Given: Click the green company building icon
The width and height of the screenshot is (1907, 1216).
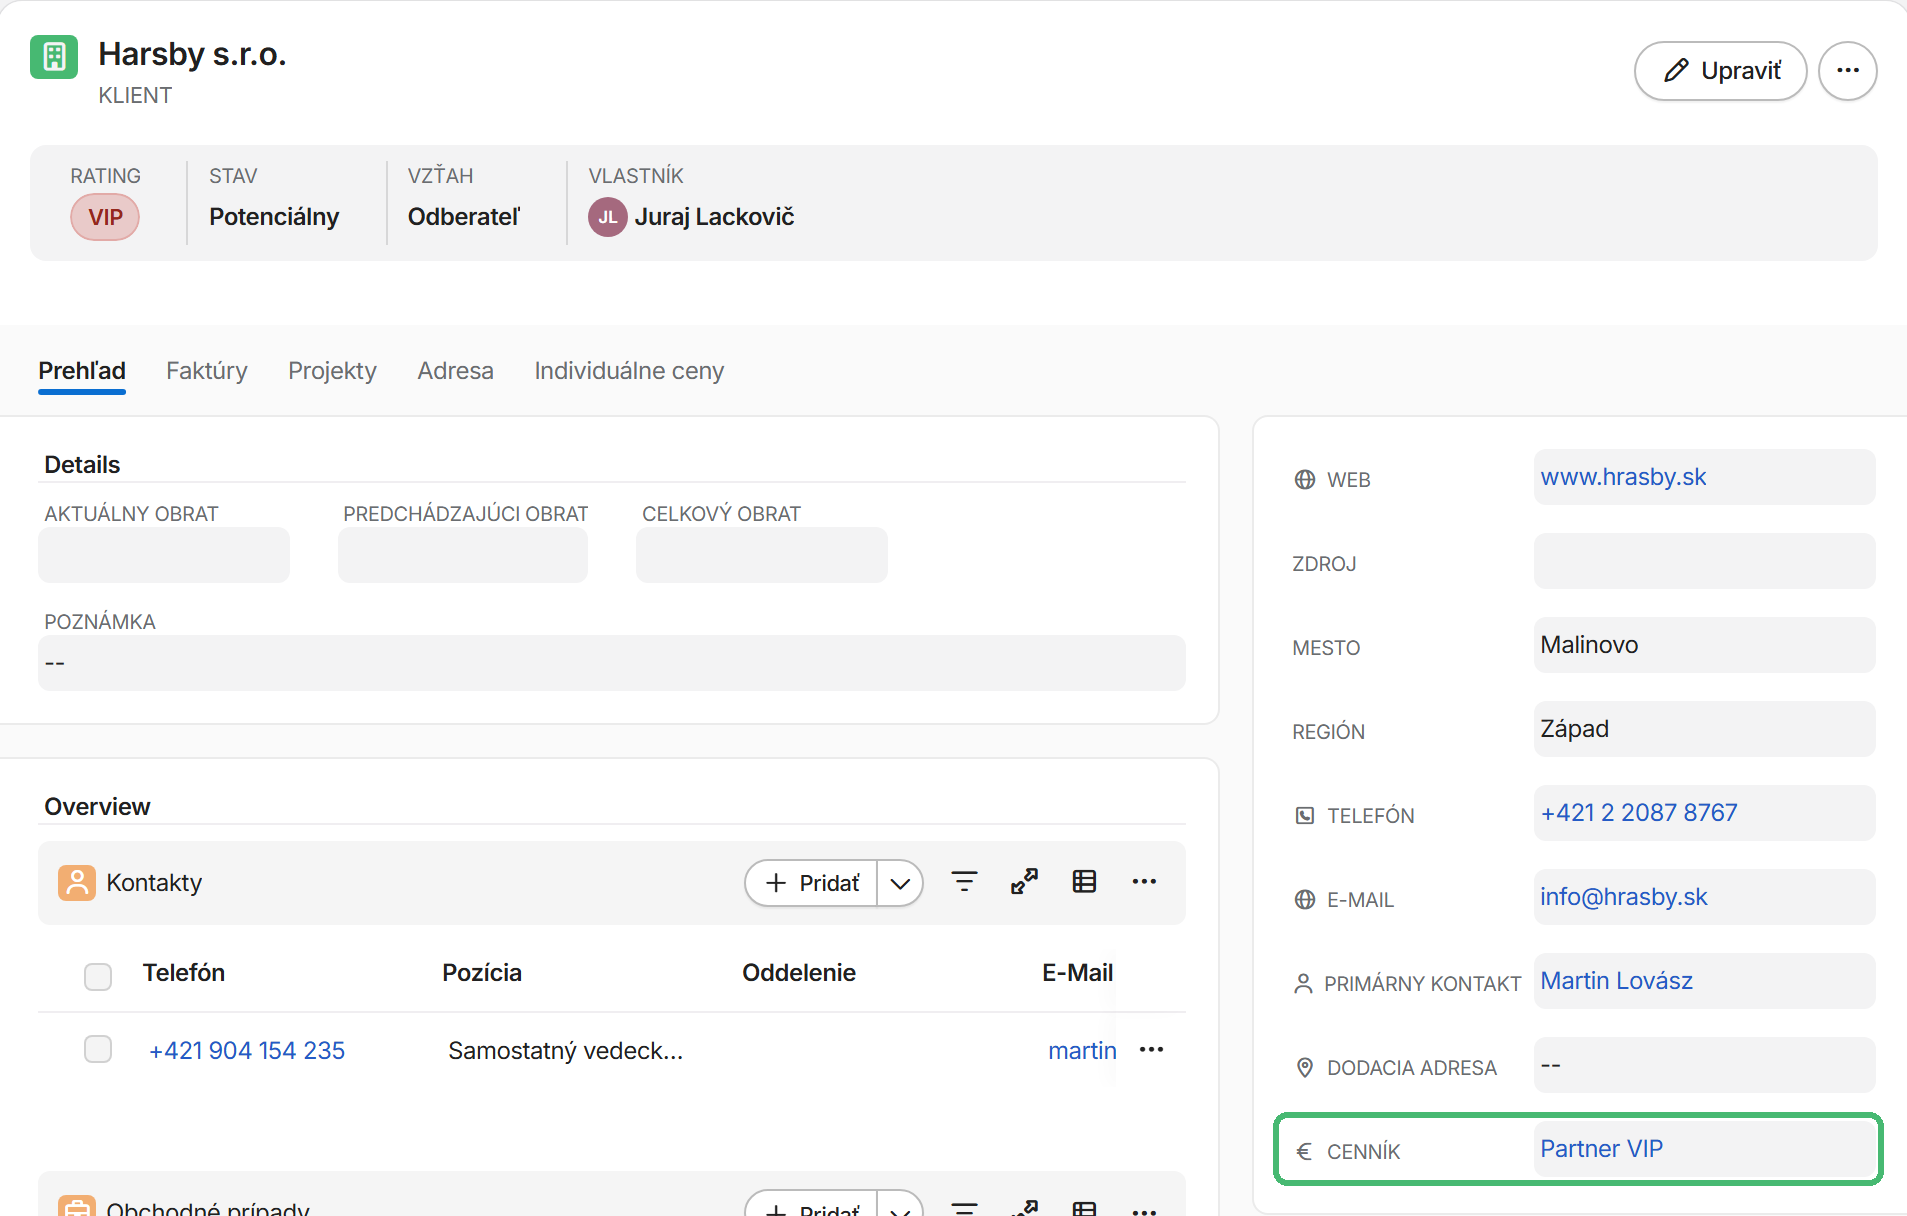Looking at the screenshot, I should click(x=54, y=56).
